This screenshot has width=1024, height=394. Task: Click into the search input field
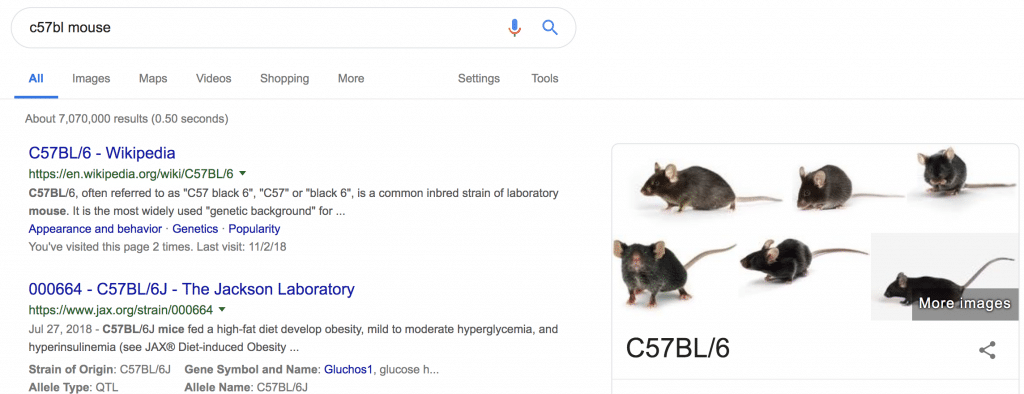tap(261, 27)
